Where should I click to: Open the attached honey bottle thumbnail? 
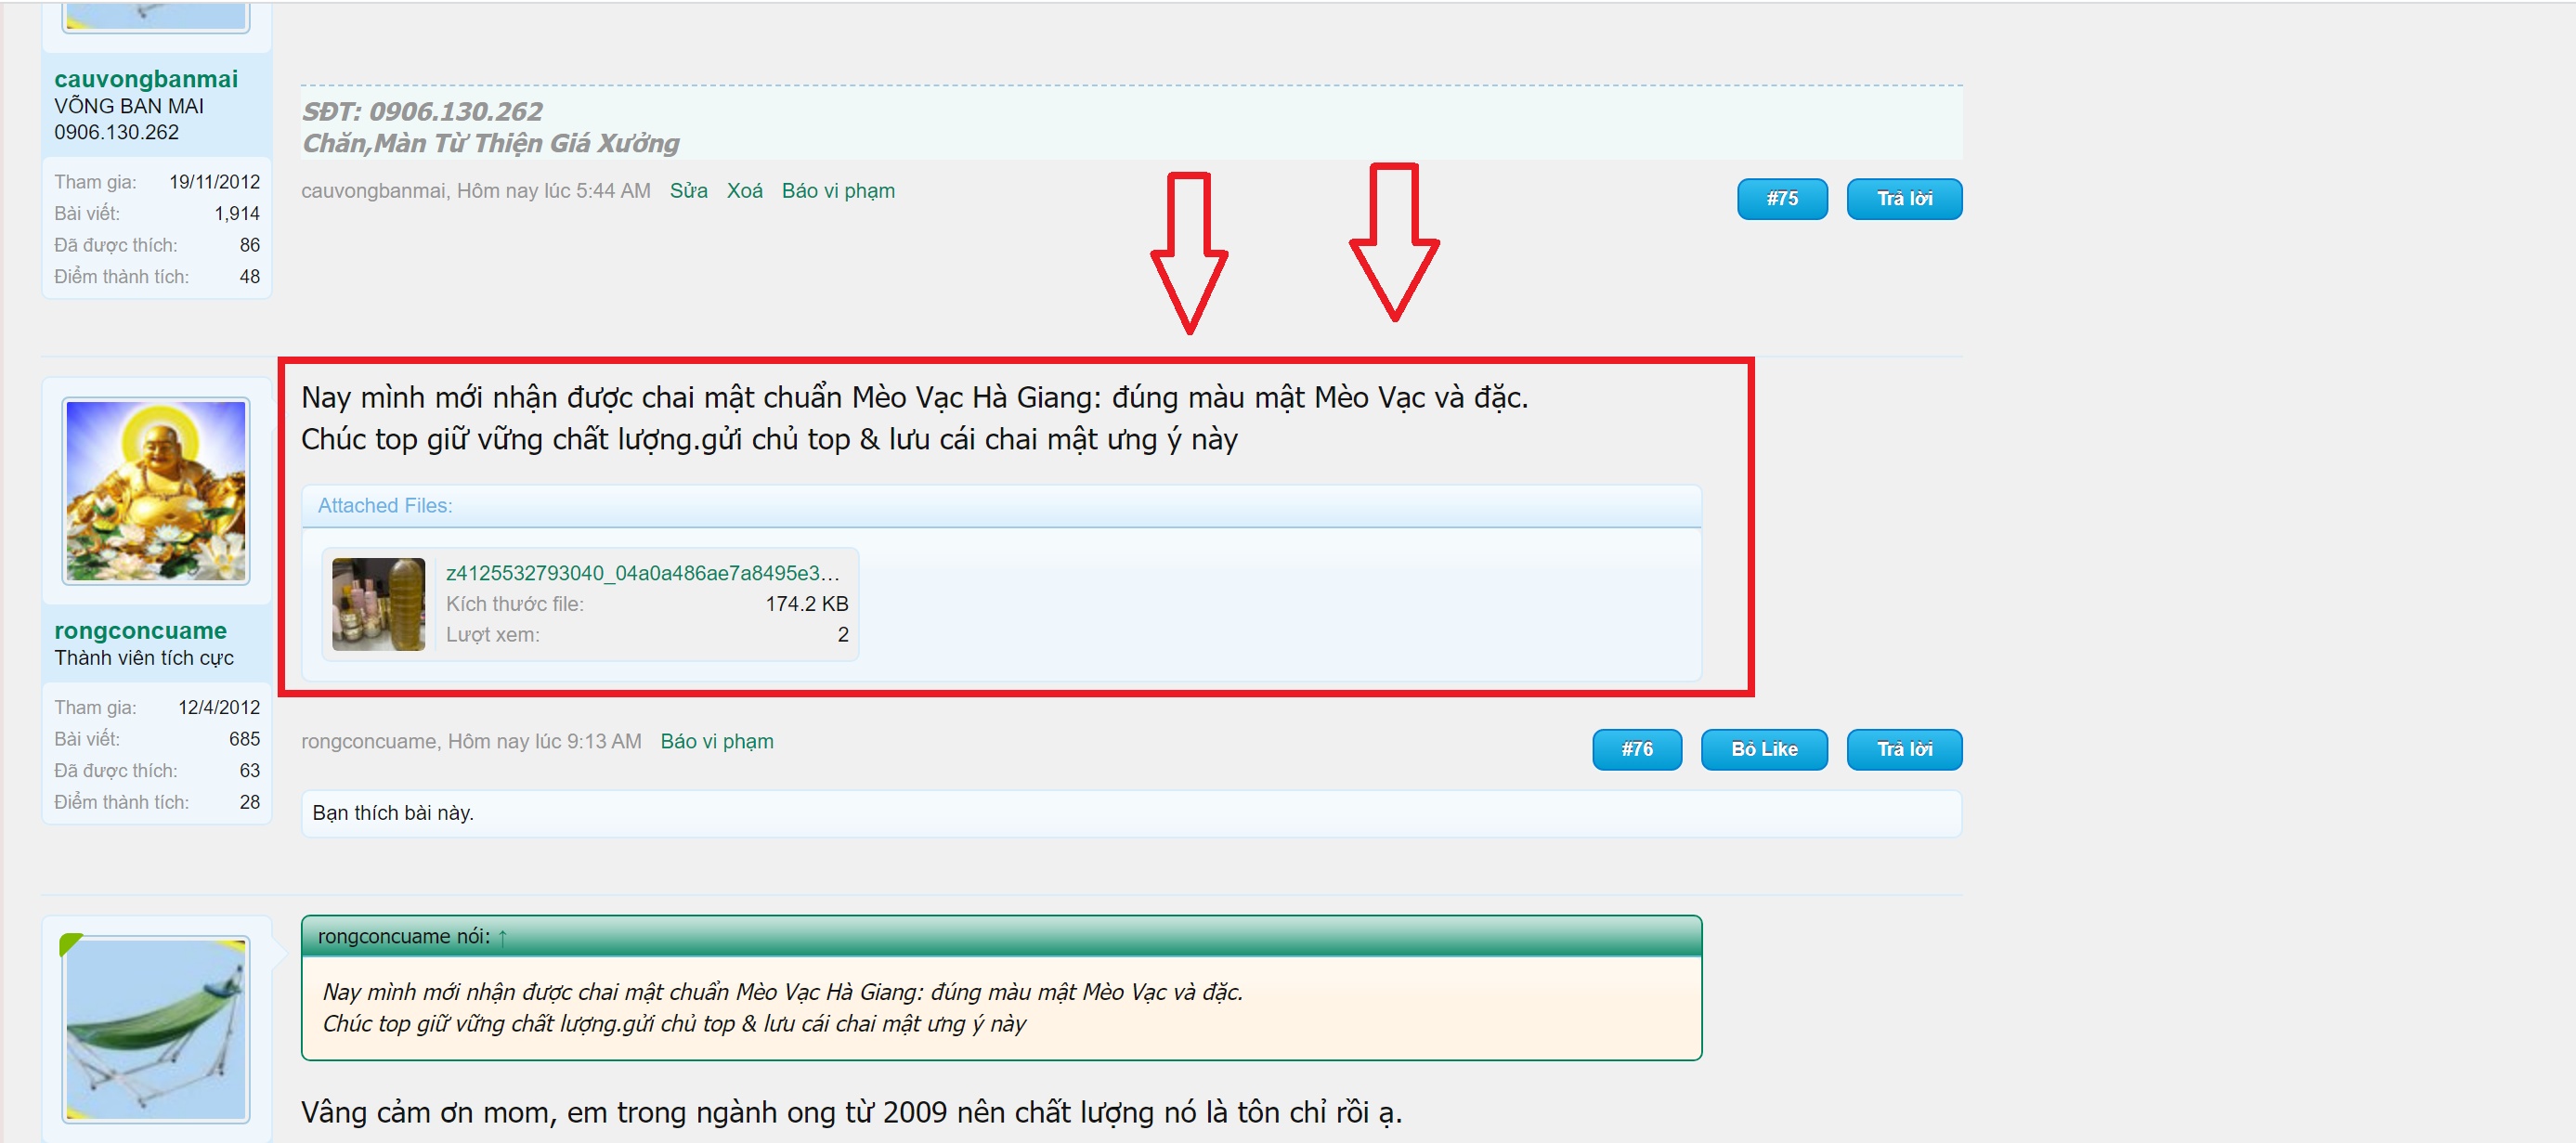[x=378, y=604]
